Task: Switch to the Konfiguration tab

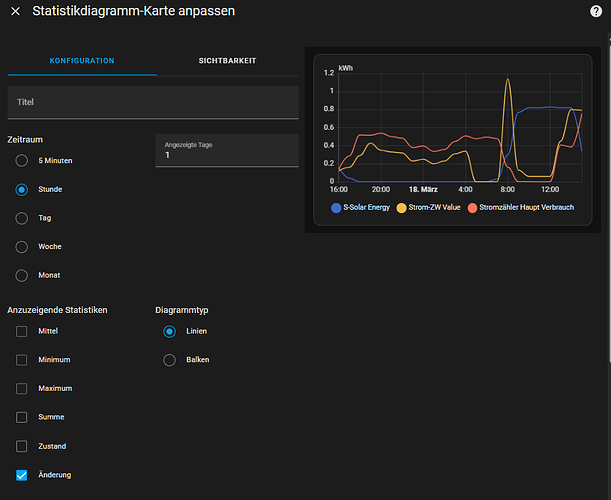Action: 82,61
